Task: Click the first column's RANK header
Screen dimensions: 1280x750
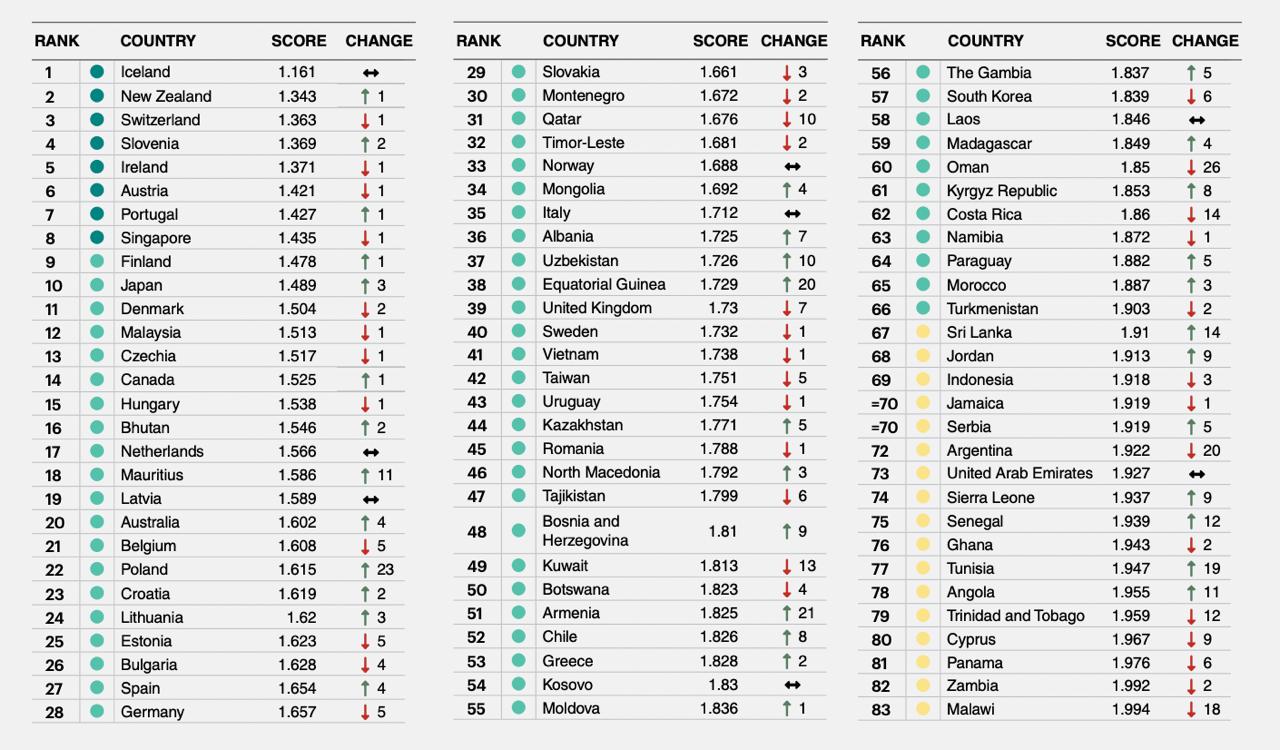Action: pos(57,41)
